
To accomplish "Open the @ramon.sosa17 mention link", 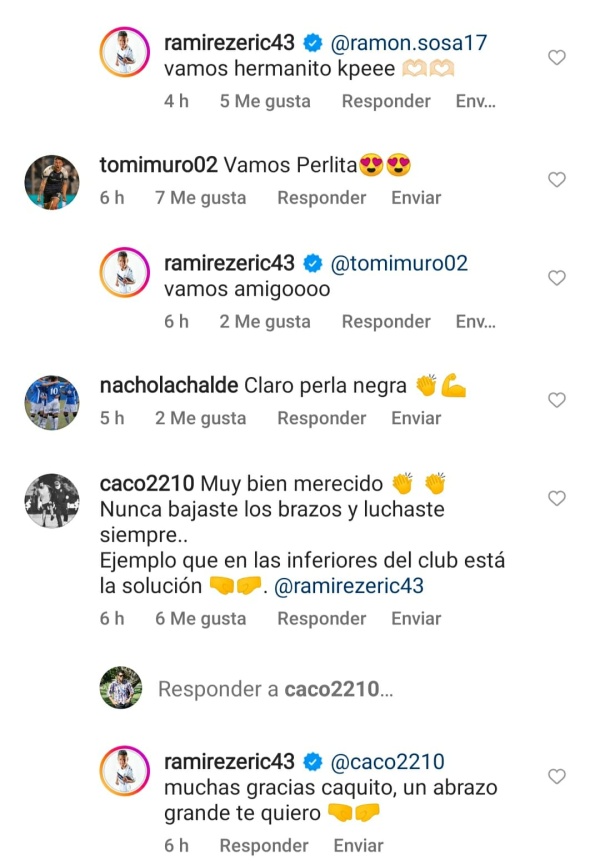I will click(408, 42).
